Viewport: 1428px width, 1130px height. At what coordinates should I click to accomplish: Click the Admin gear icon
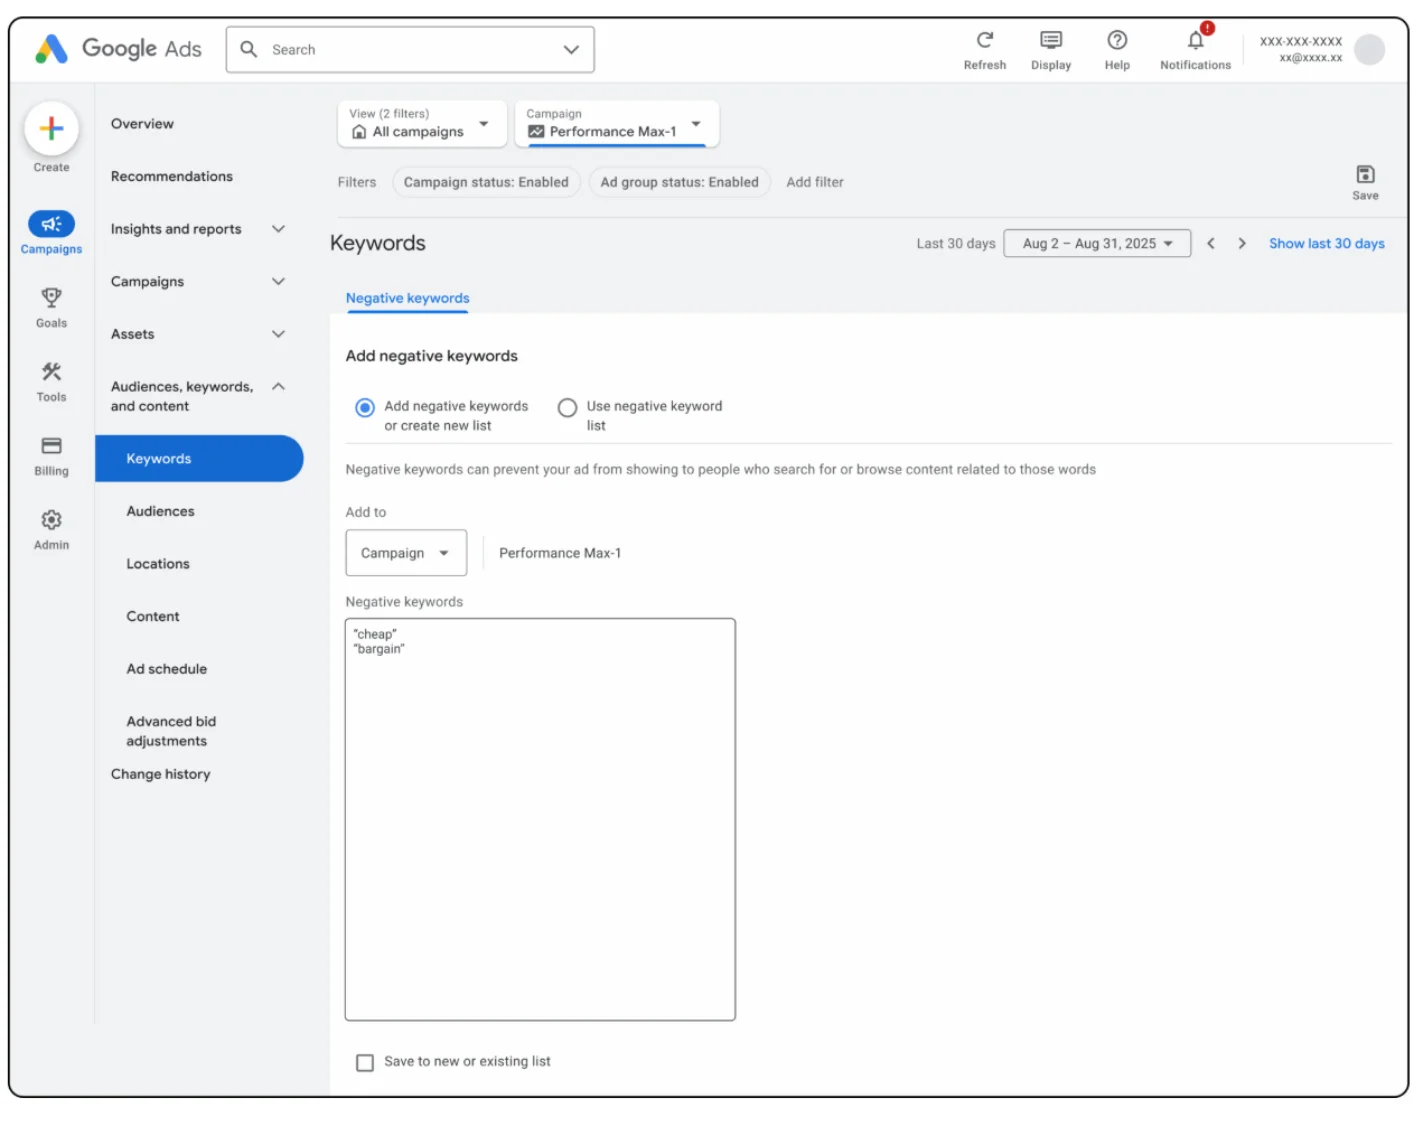50,519
